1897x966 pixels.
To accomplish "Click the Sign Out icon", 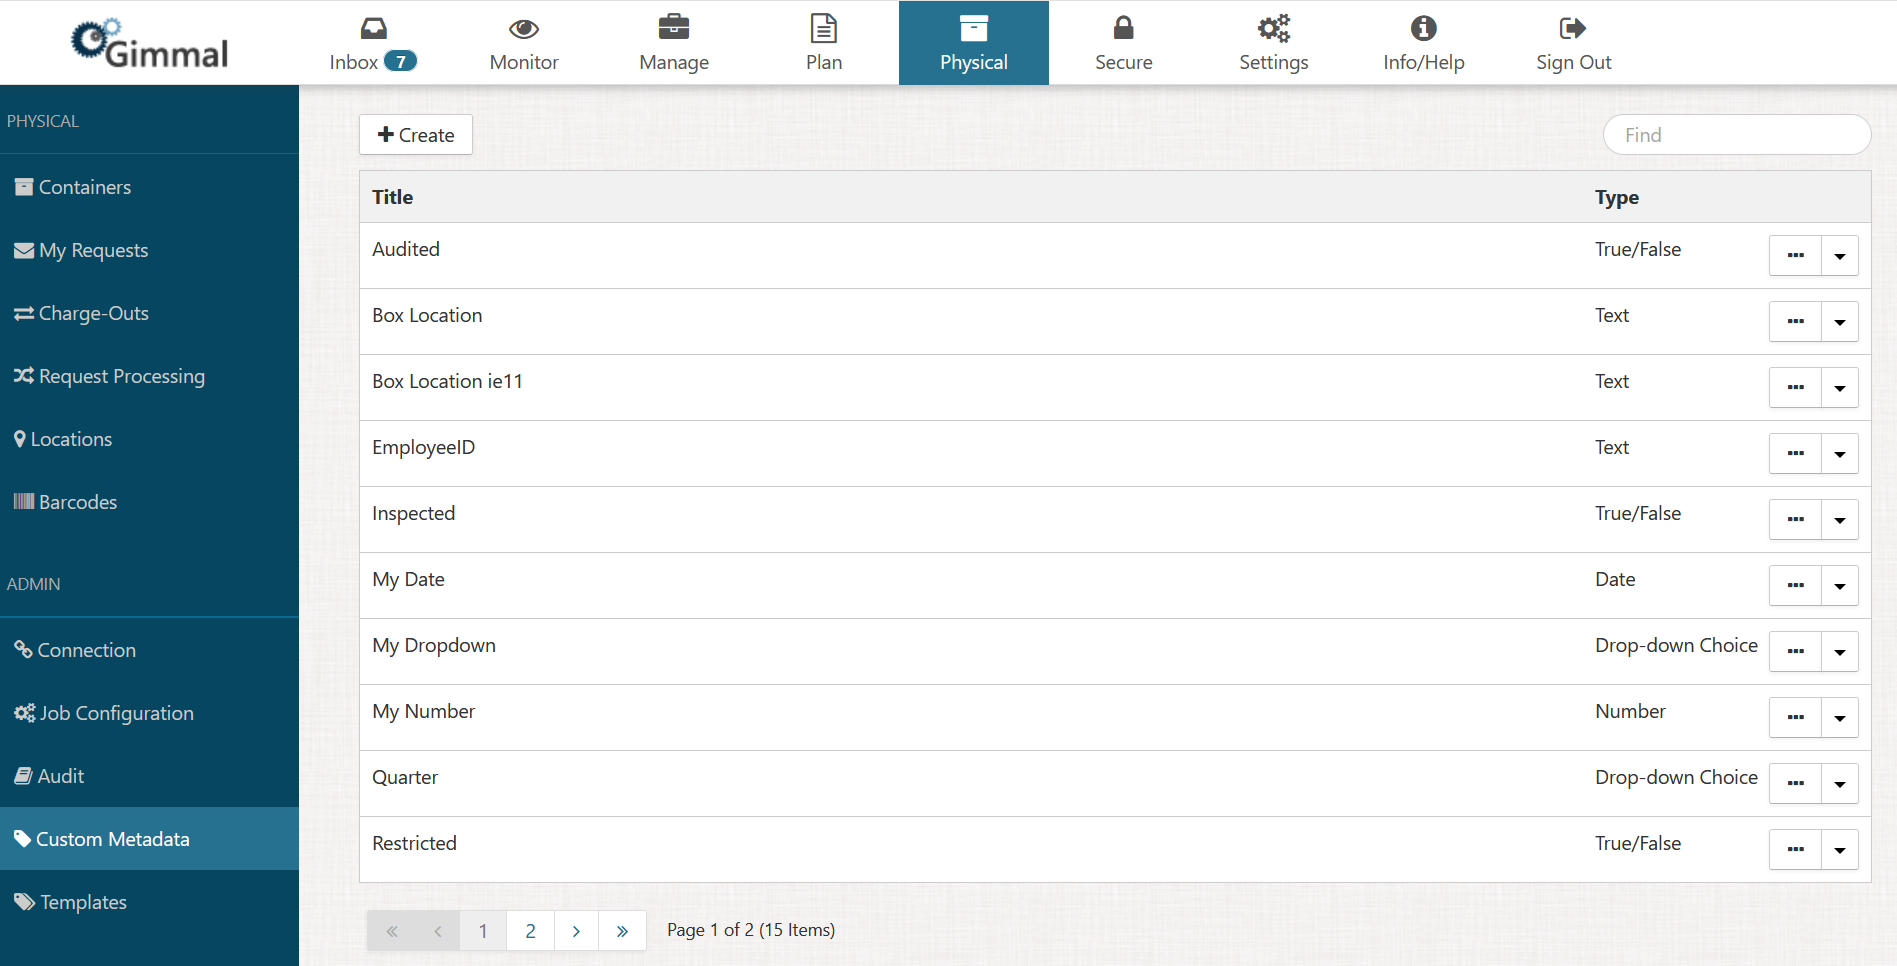I will [1572, 28].
